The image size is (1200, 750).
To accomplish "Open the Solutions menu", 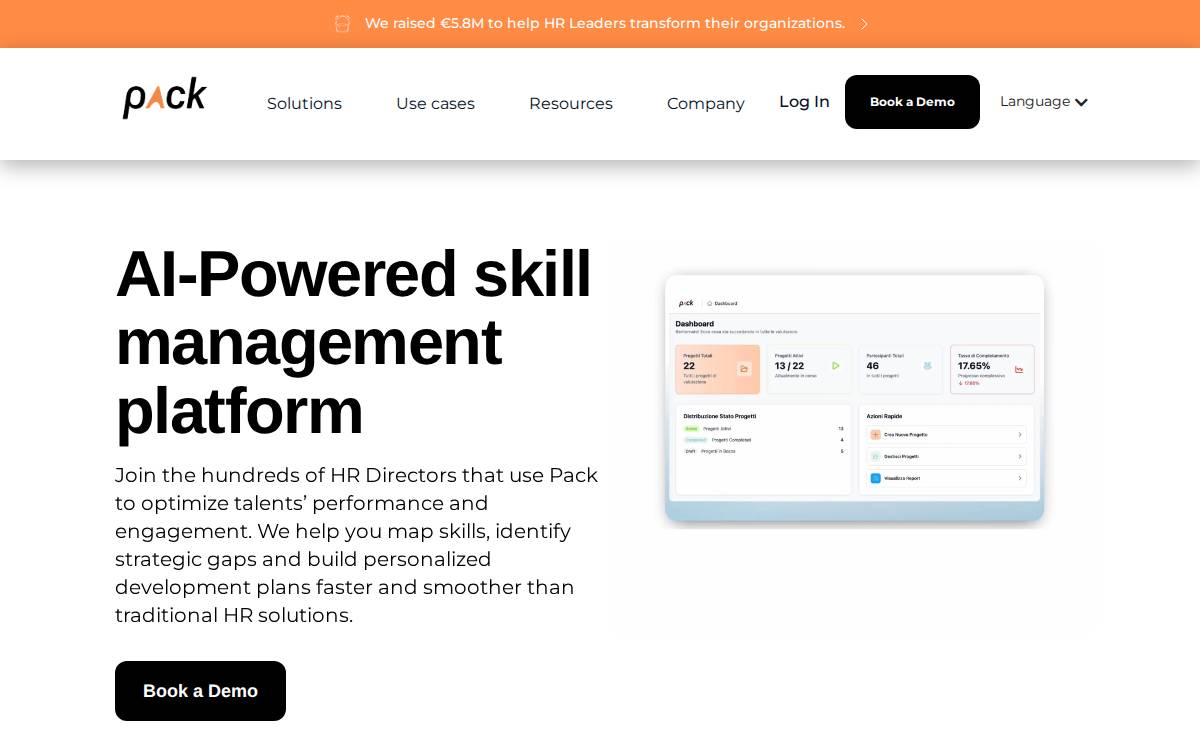I will (304, 103).
